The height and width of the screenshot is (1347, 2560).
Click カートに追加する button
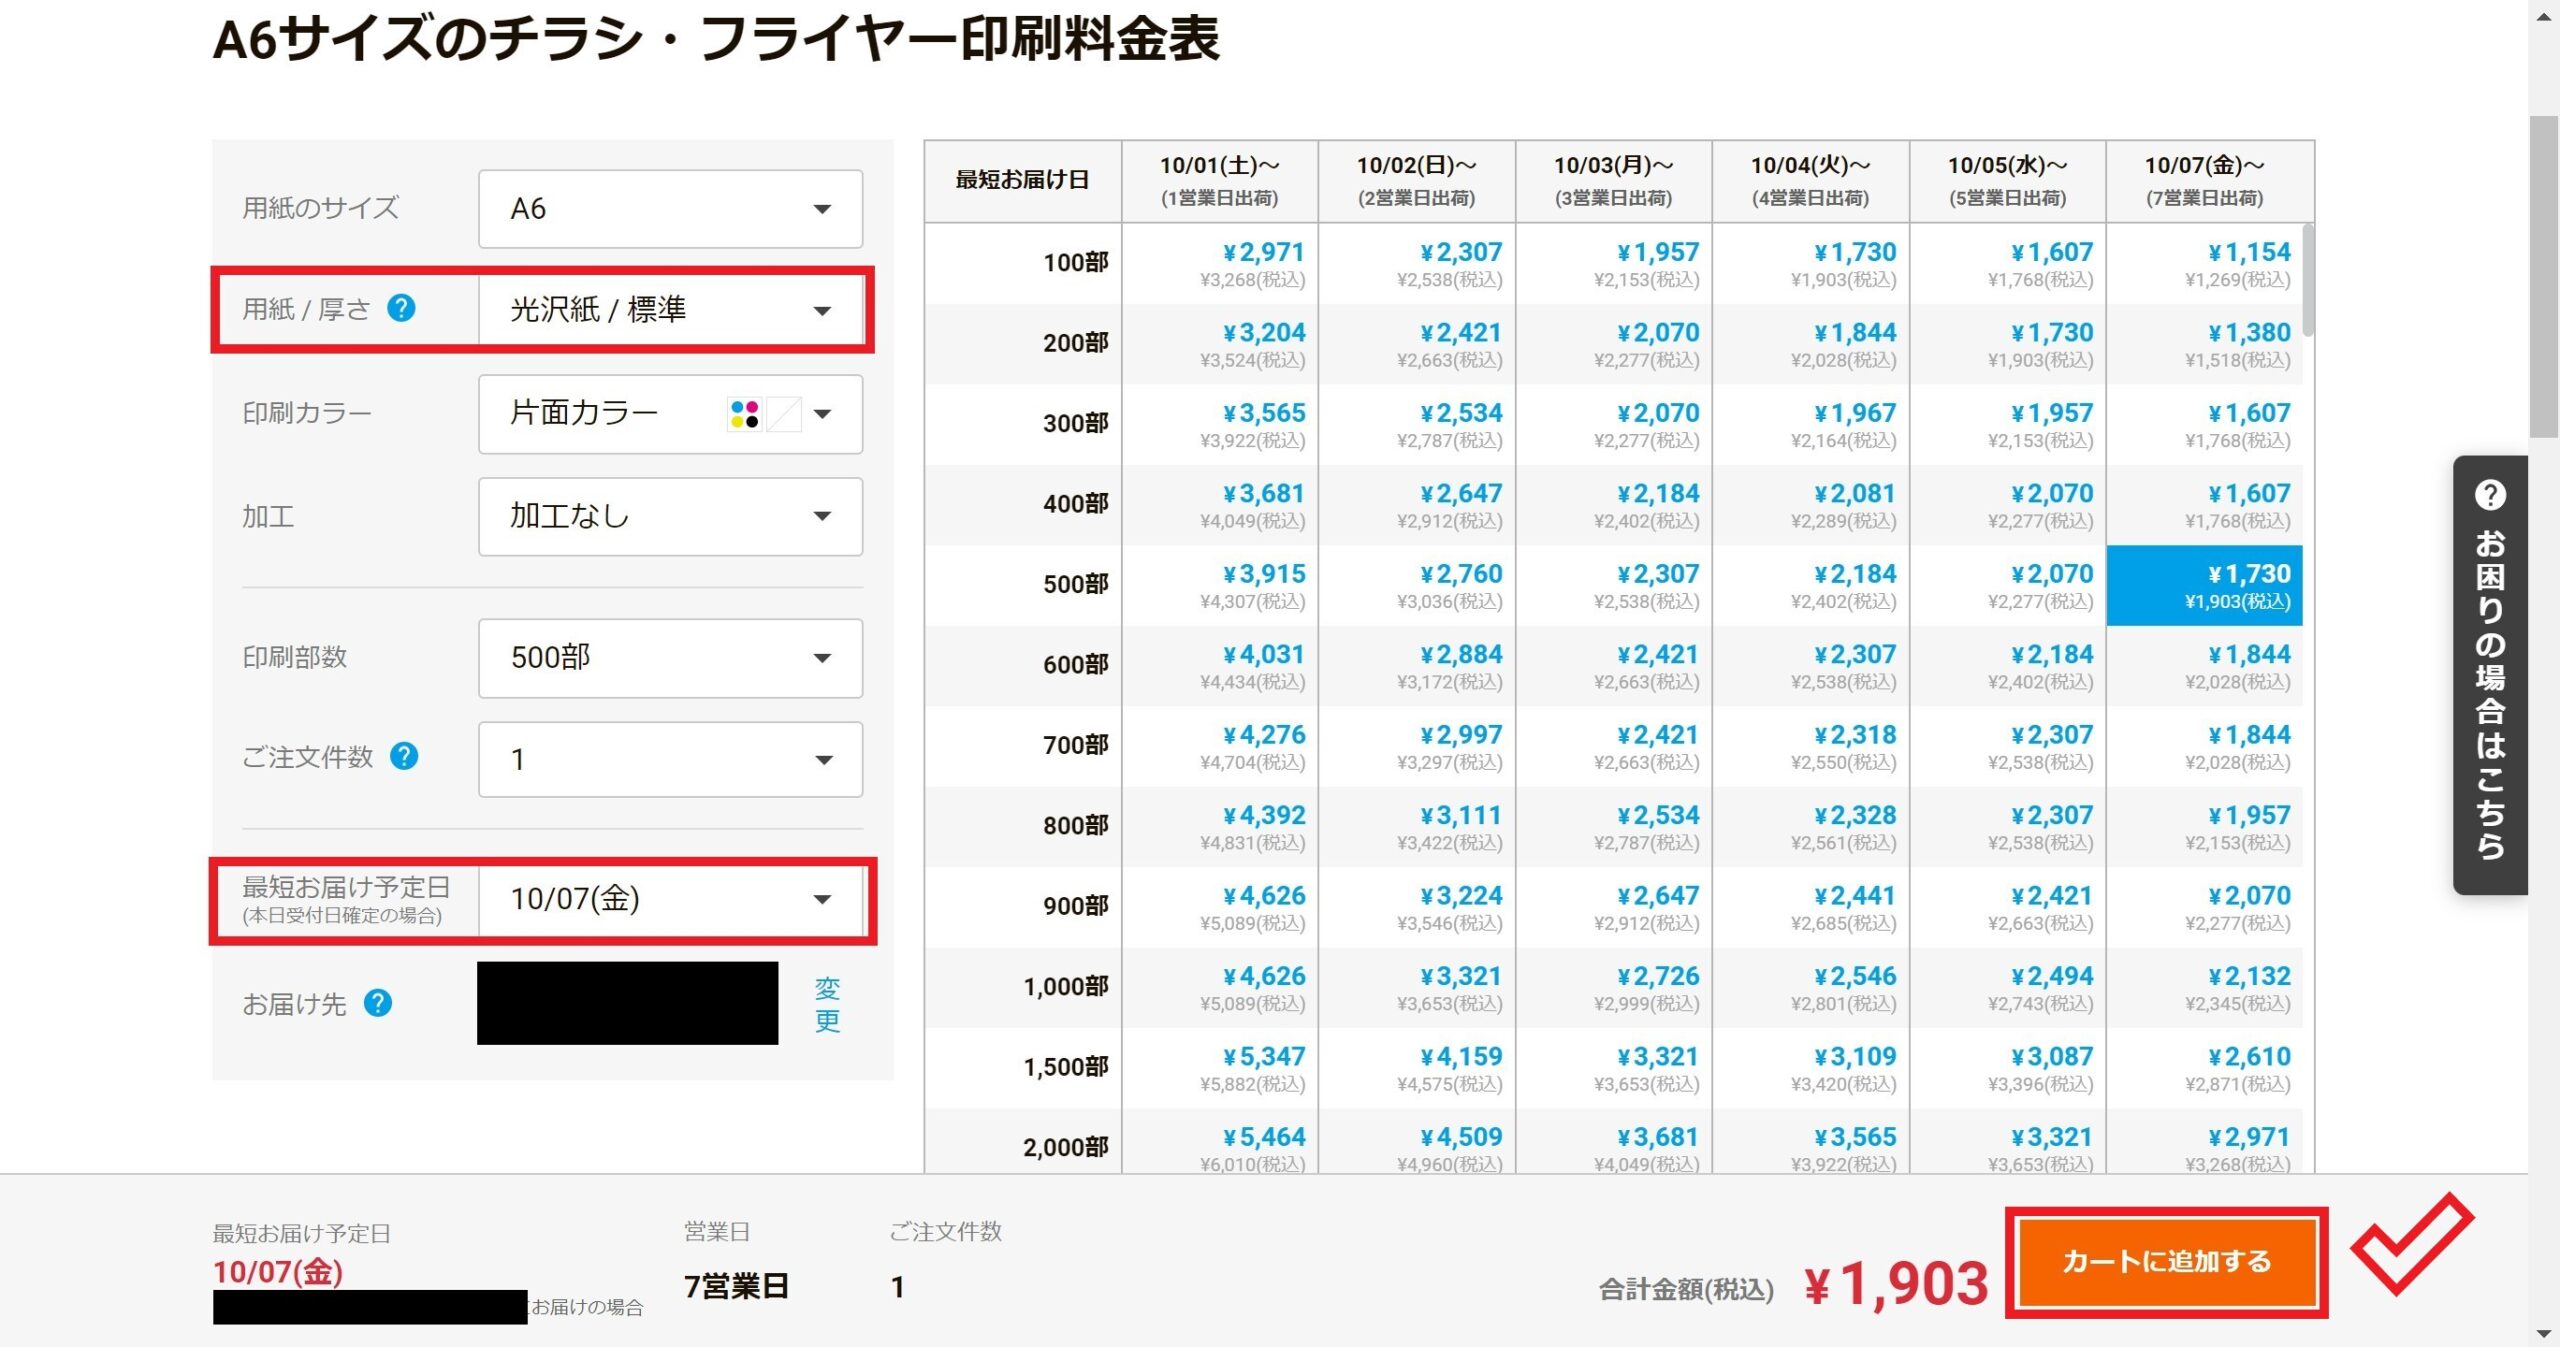click(x=2166, y=1261)
